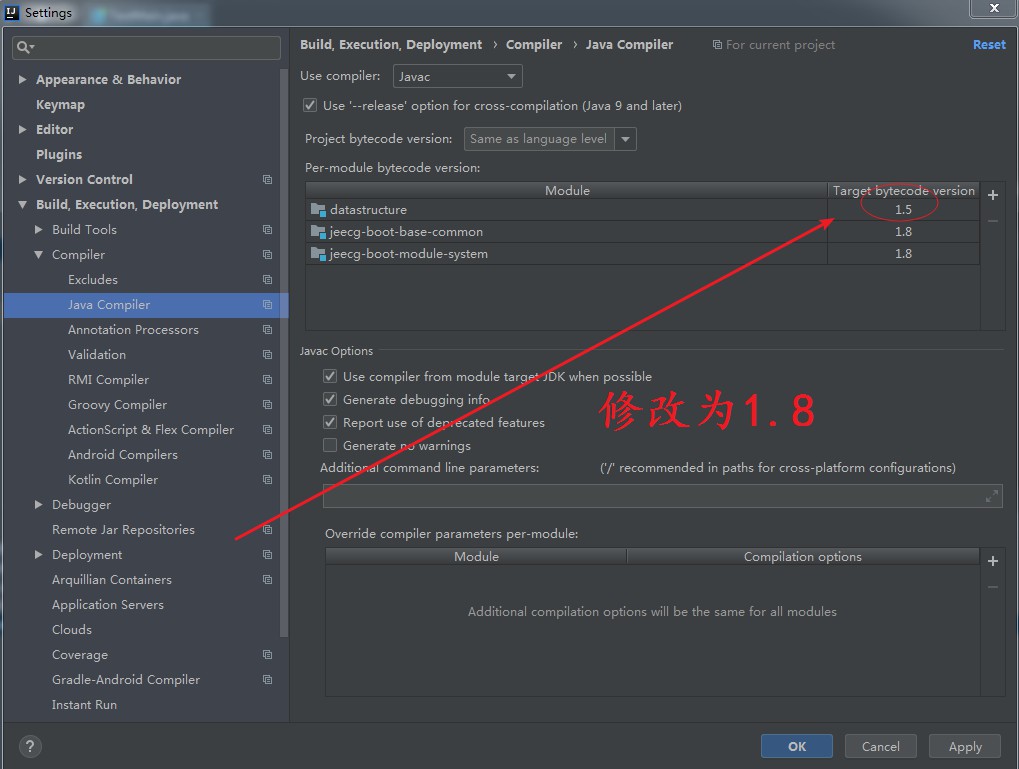Click the module icon beside datastructure
Viewport: 1019px width, 769px height.
(x=320, y=210)
